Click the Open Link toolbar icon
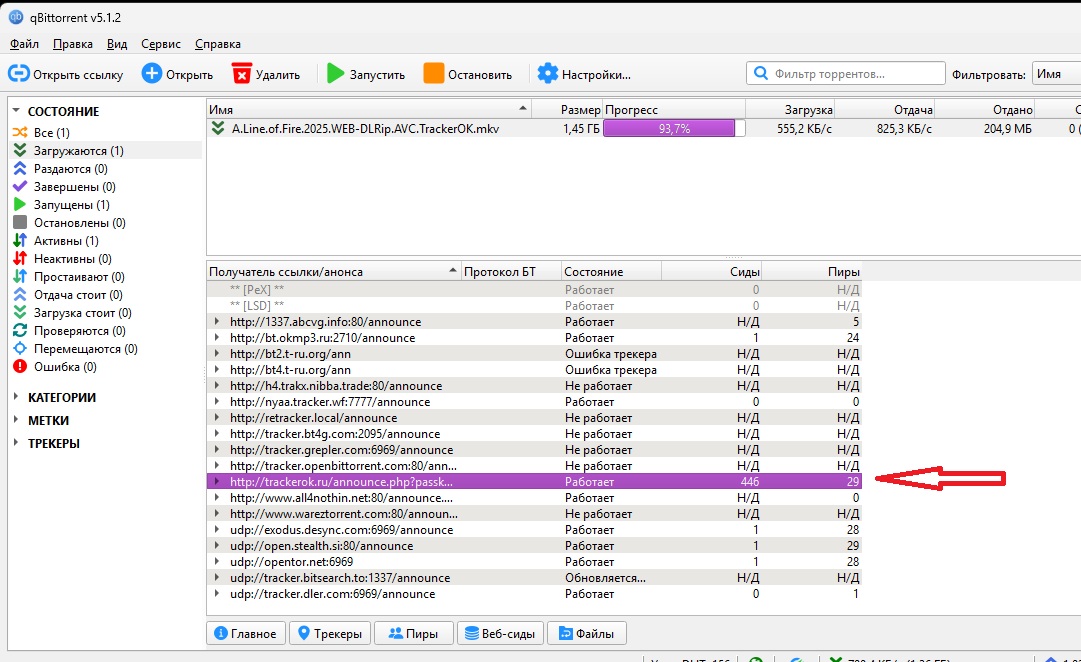This screenshot has height=662, width=1081. coord(19,74)
